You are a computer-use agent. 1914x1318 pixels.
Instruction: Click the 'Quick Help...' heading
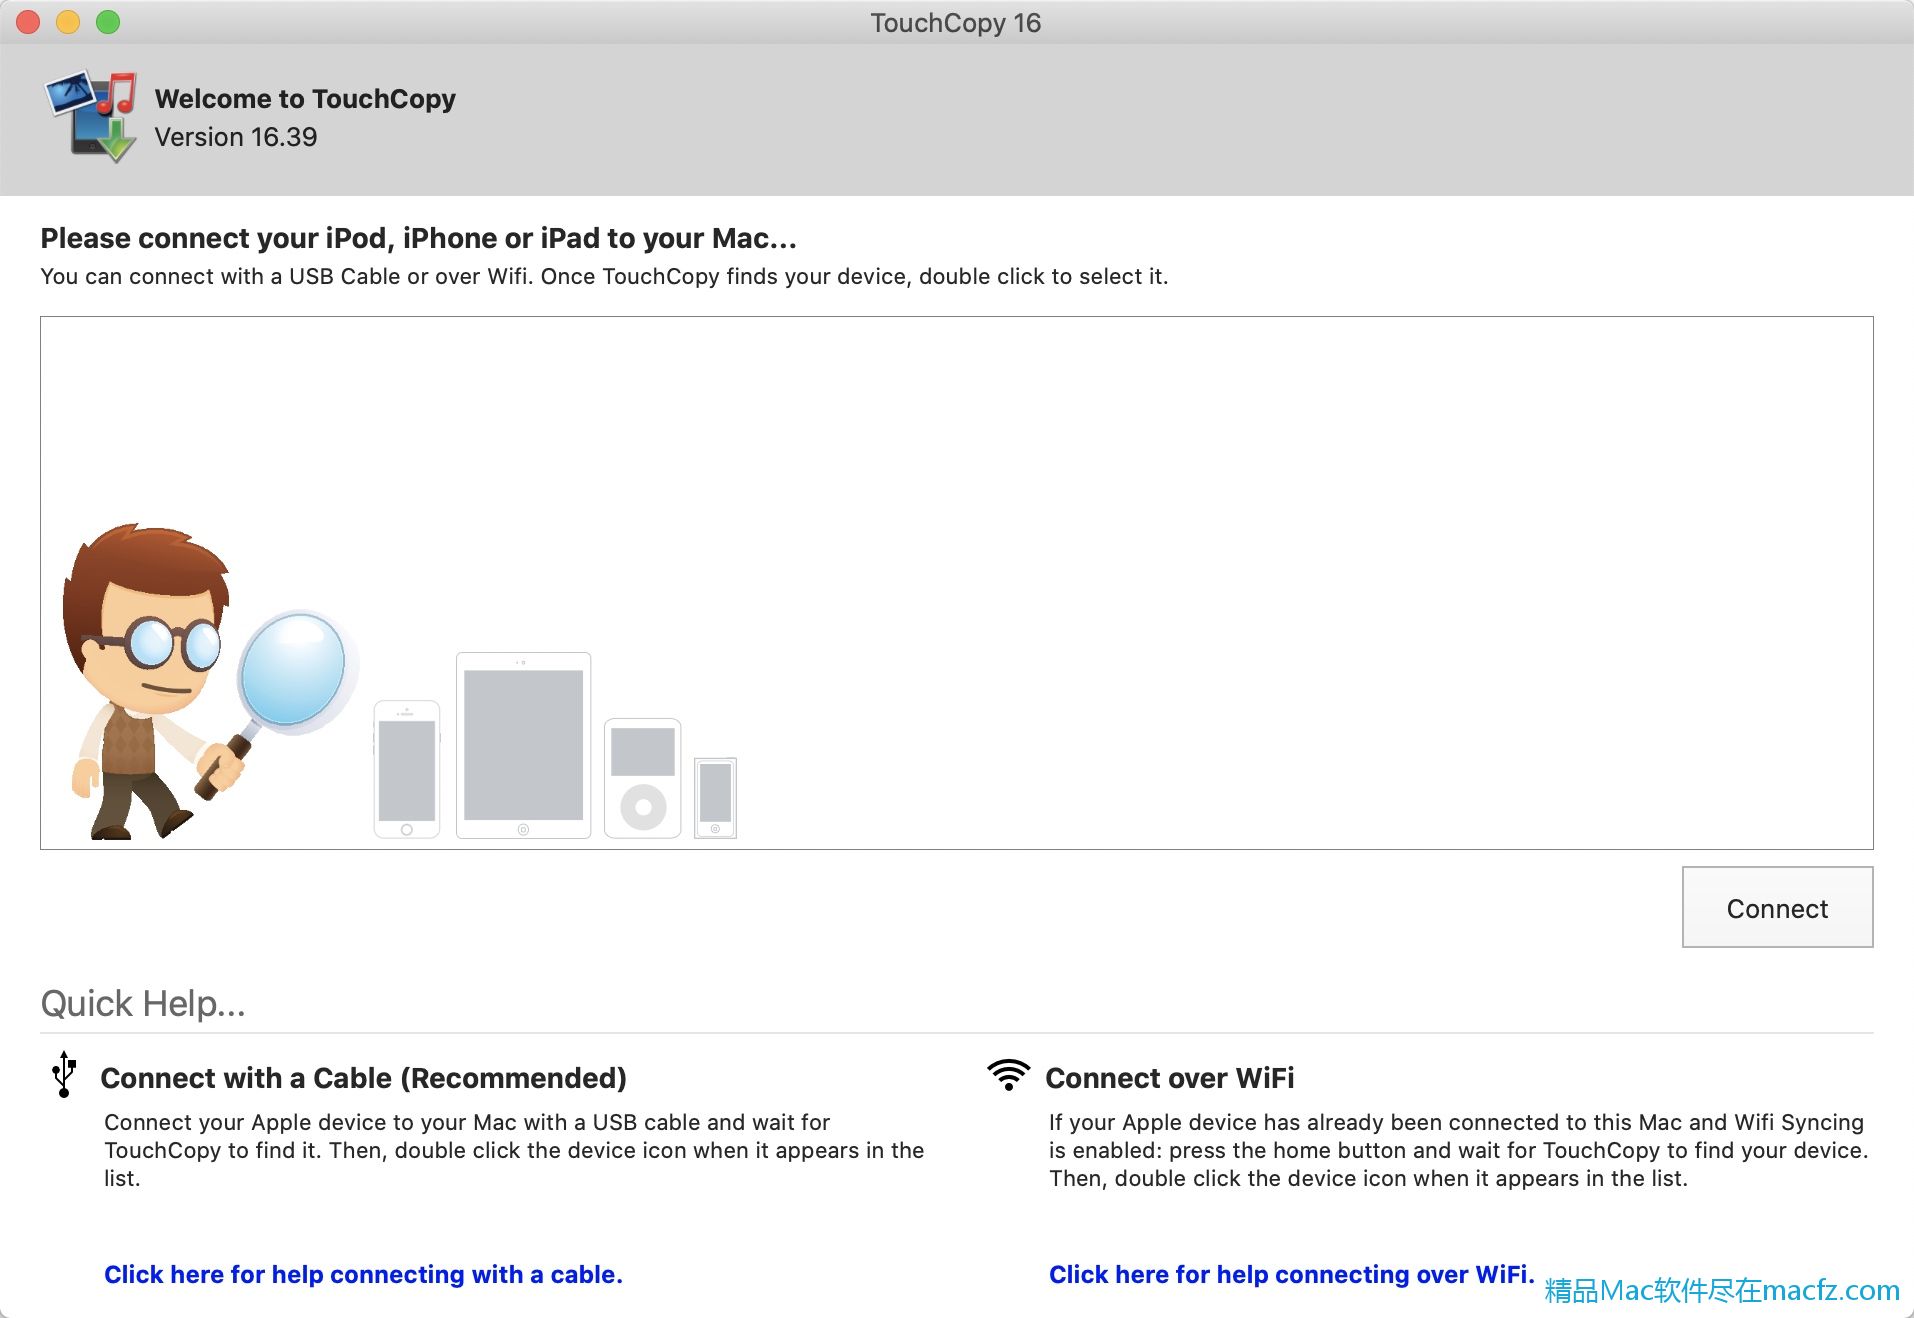(143, 1003)
